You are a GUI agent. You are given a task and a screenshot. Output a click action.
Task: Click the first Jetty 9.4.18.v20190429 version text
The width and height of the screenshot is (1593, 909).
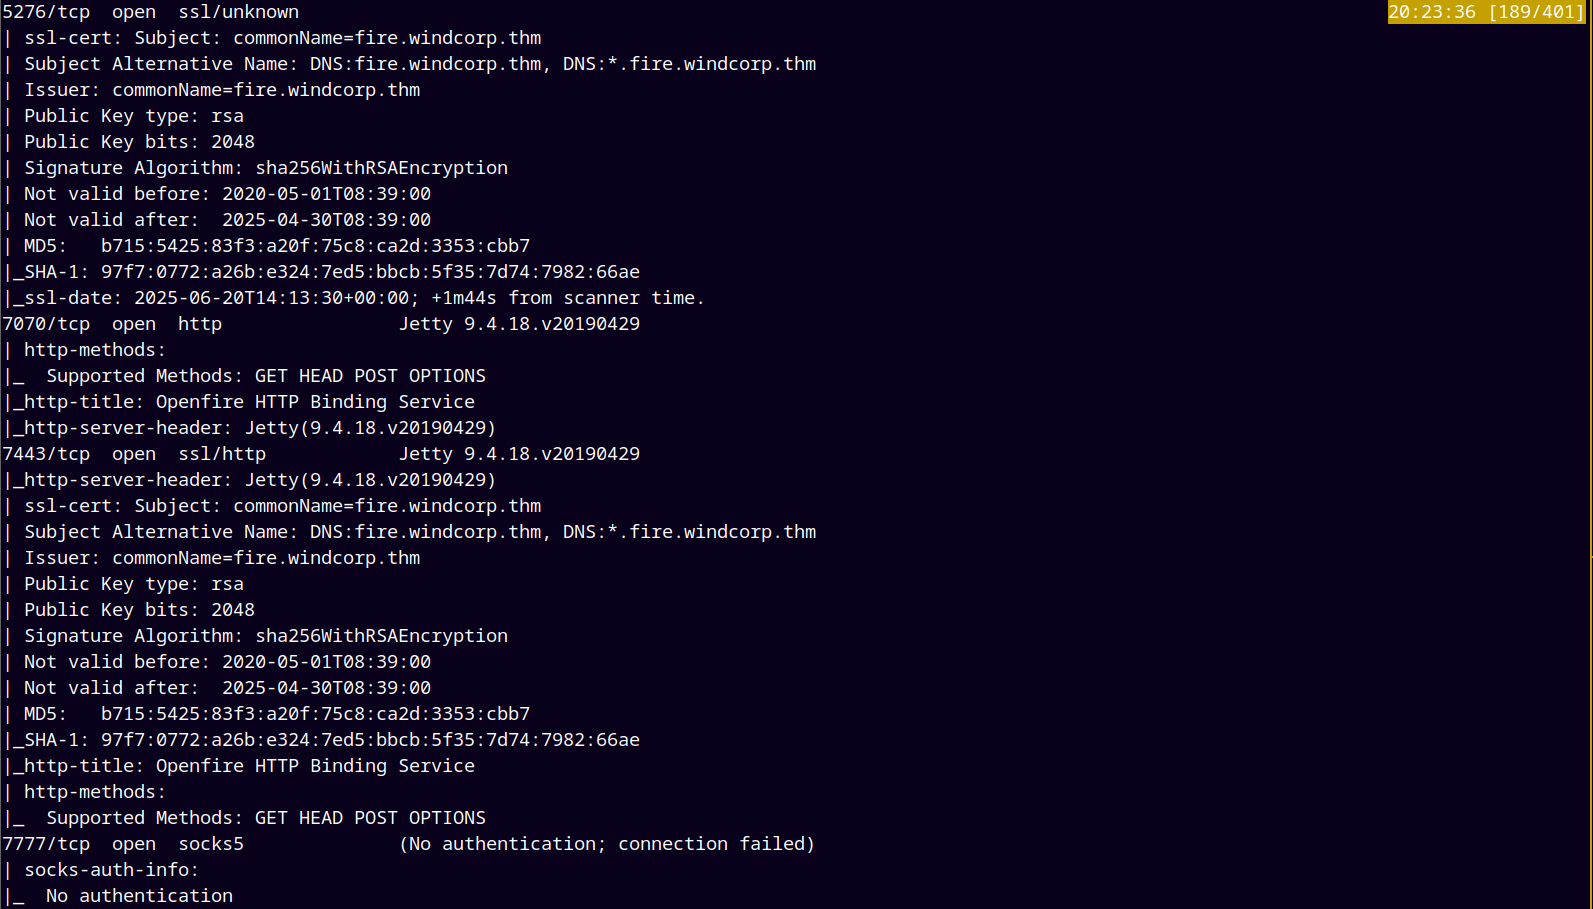tap(519, 324)
